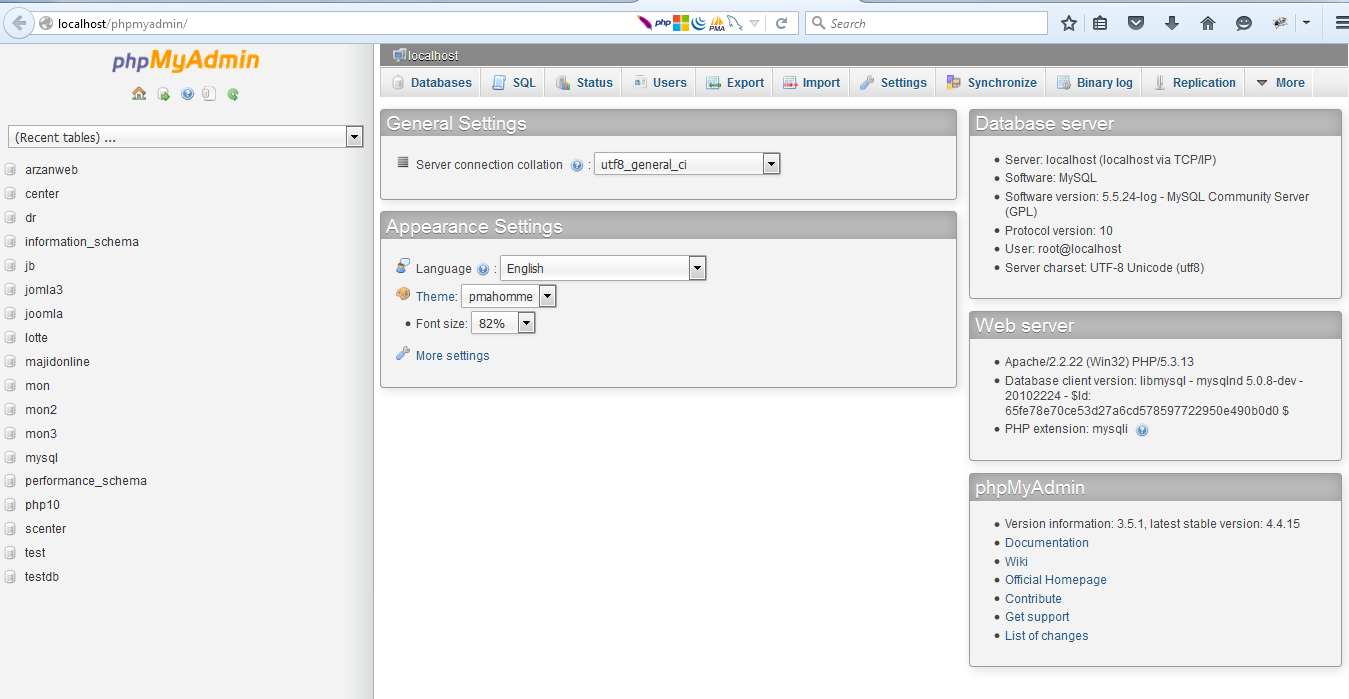
Task: Click the MySQL dolphin bookmark icon
Action: [x=735, y=23]
